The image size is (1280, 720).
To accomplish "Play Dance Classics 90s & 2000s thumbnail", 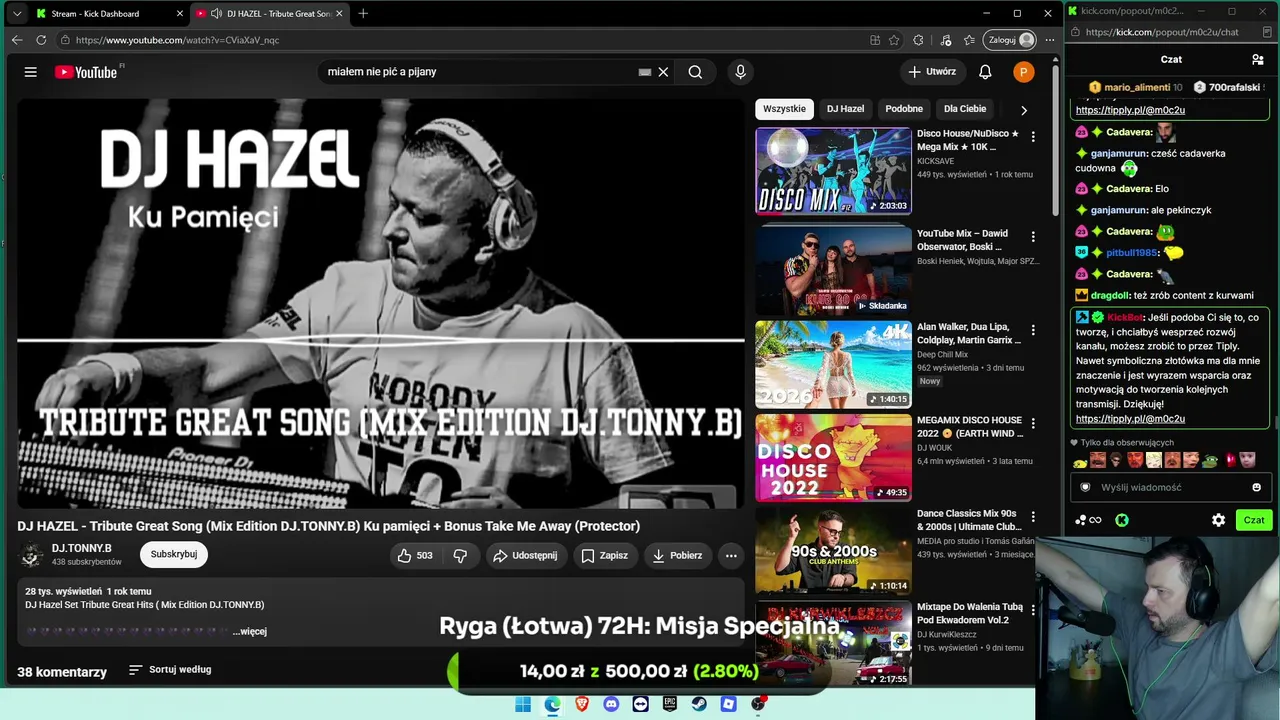I will pos(833,550).
